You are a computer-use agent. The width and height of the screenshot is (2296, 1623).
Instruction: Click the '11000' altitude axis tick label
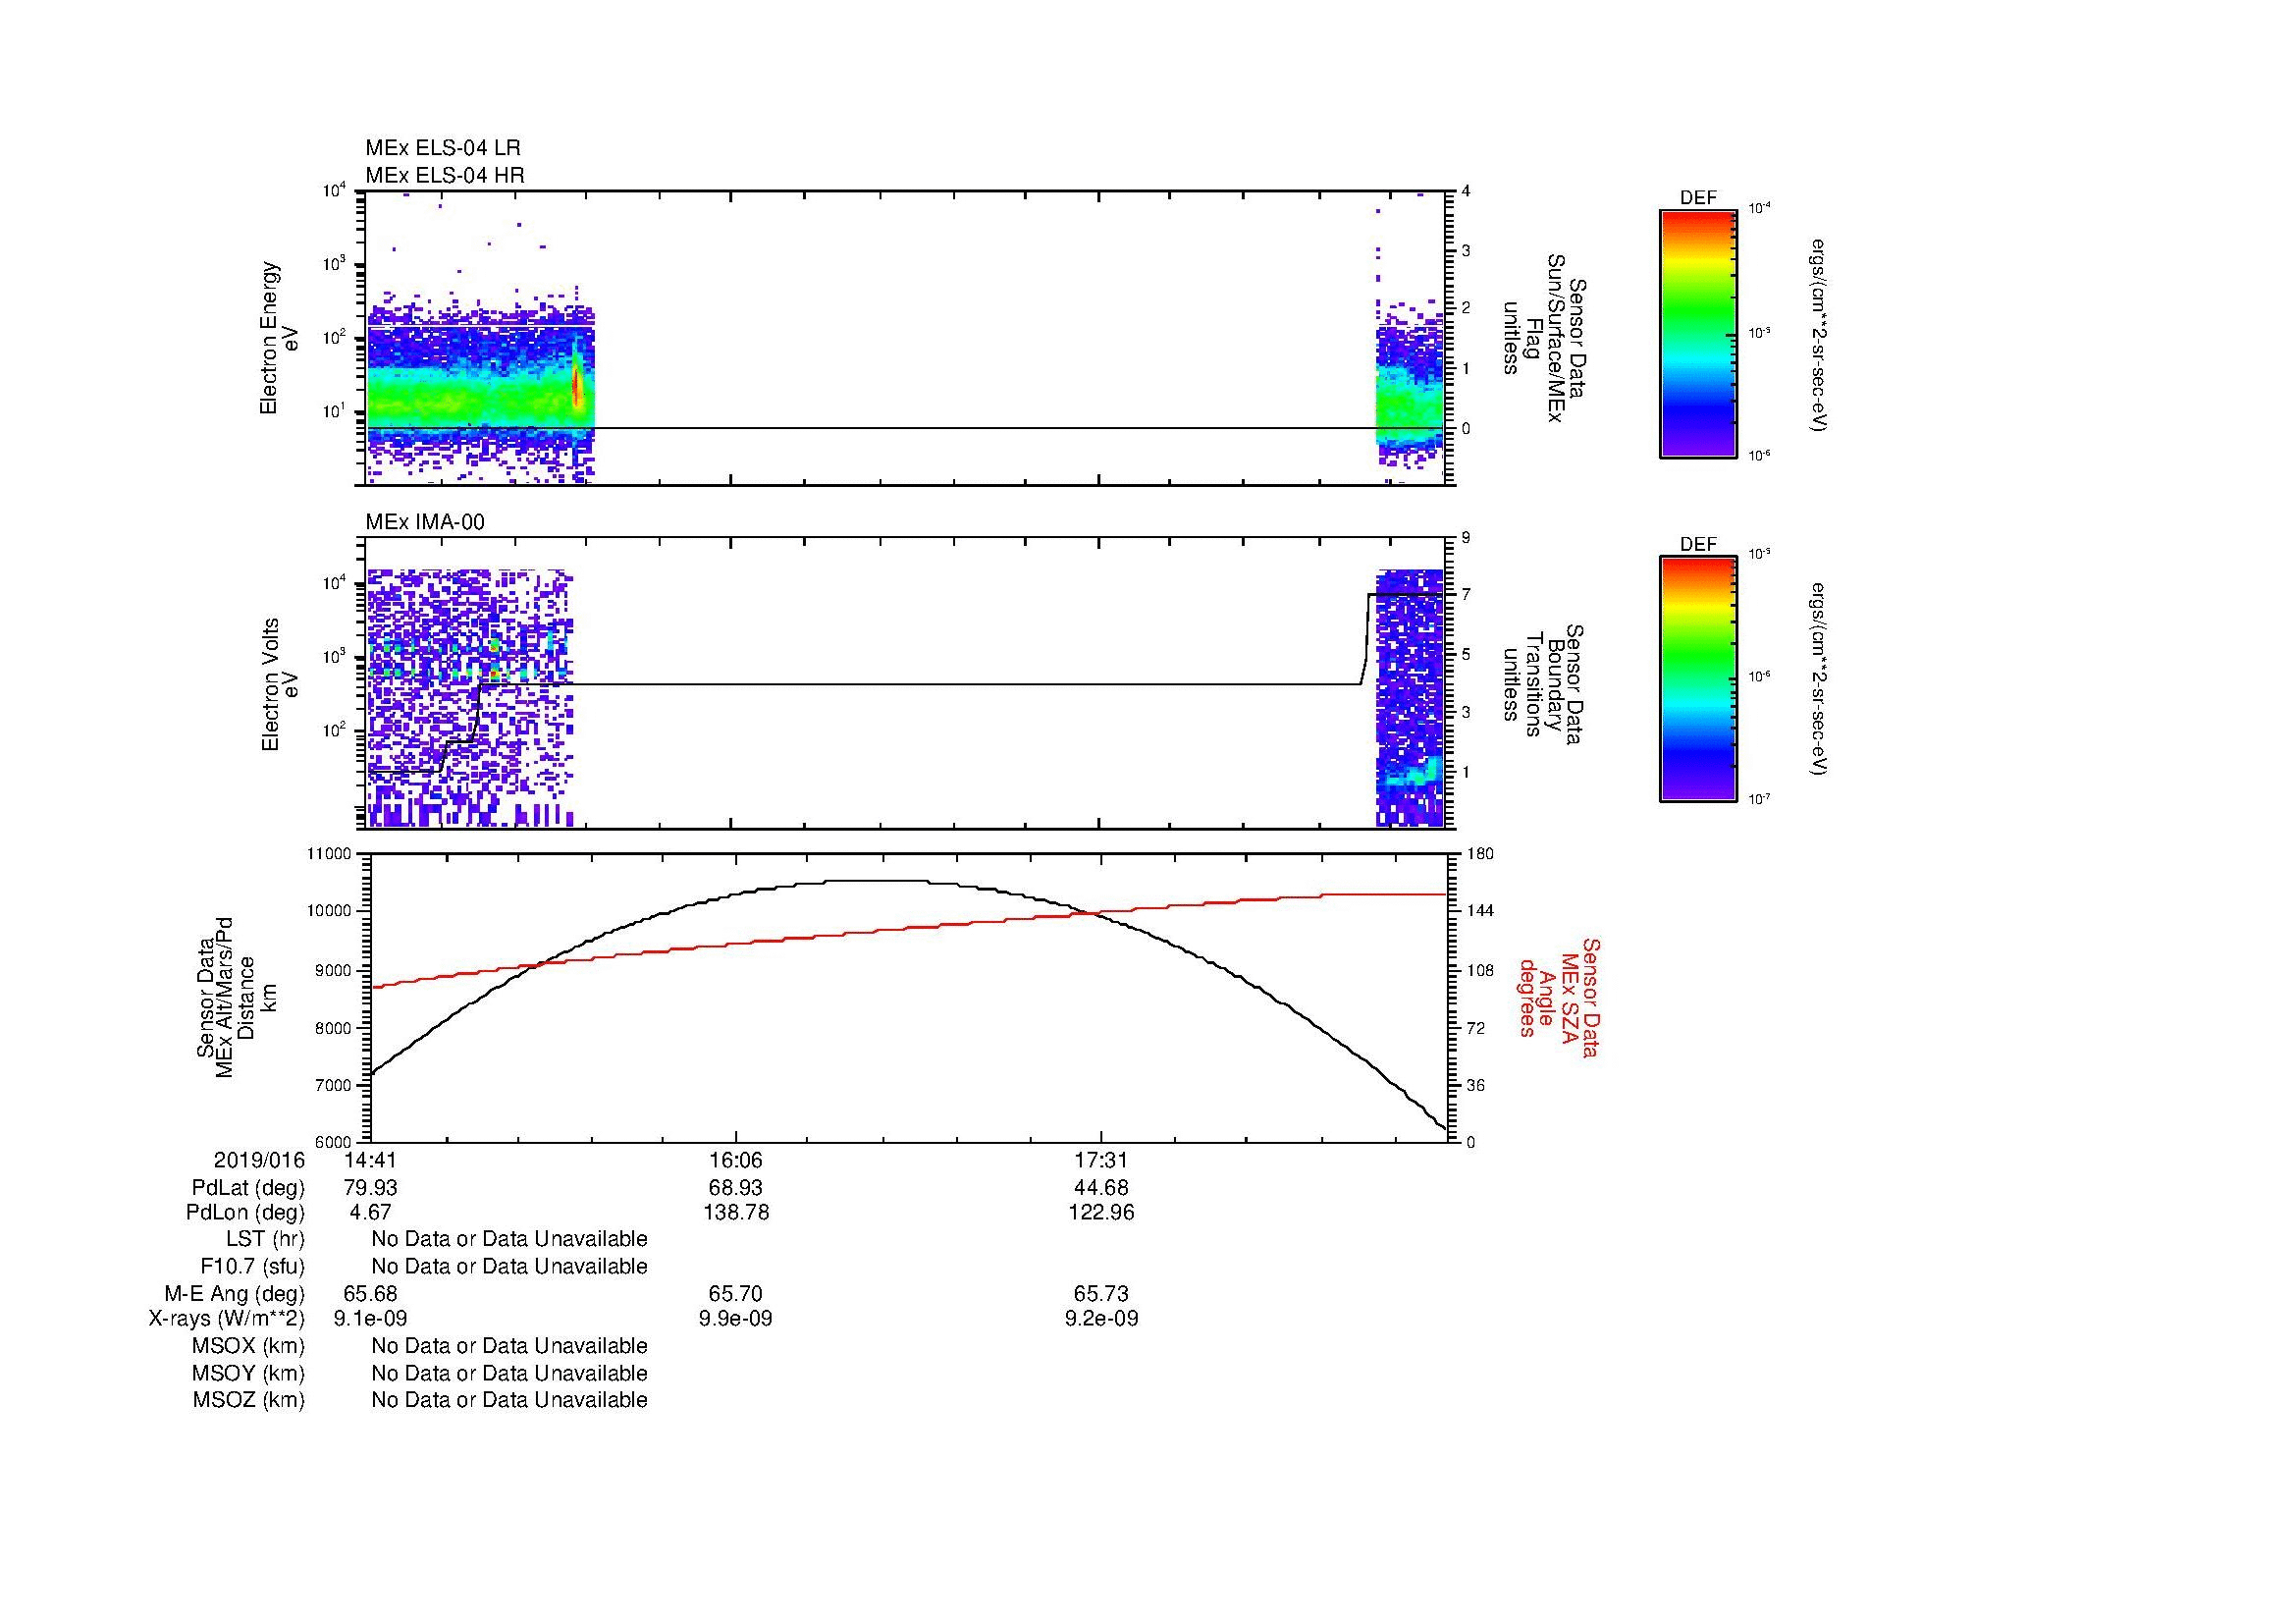point(332,854)
